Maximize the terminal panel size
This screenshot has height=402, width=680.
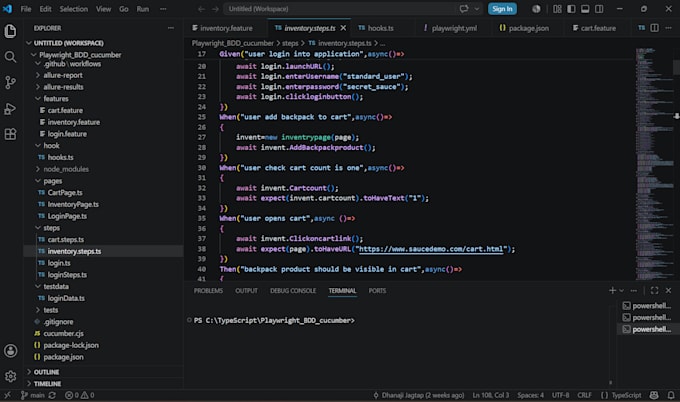coord(654,291)
